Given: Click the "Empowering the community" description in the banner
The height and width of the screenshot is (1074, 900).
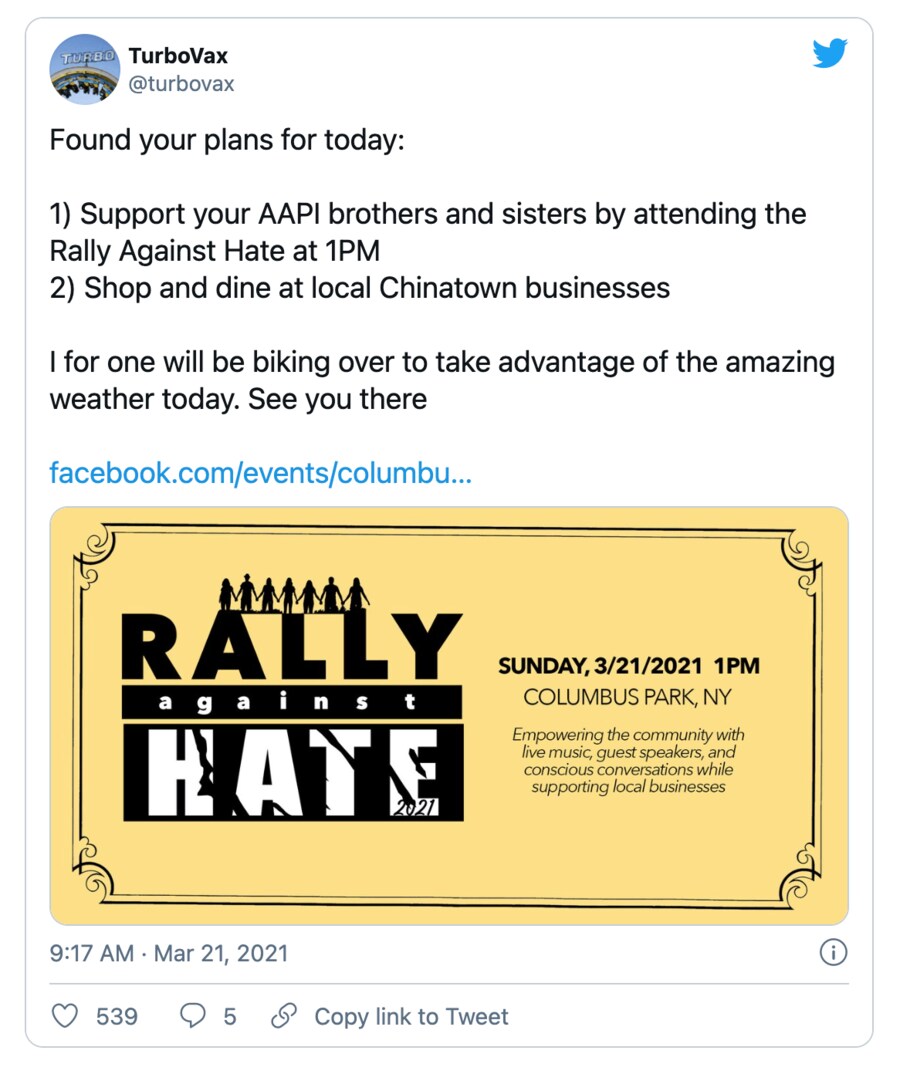Looking at the screenshot, I should pos(628,760).
